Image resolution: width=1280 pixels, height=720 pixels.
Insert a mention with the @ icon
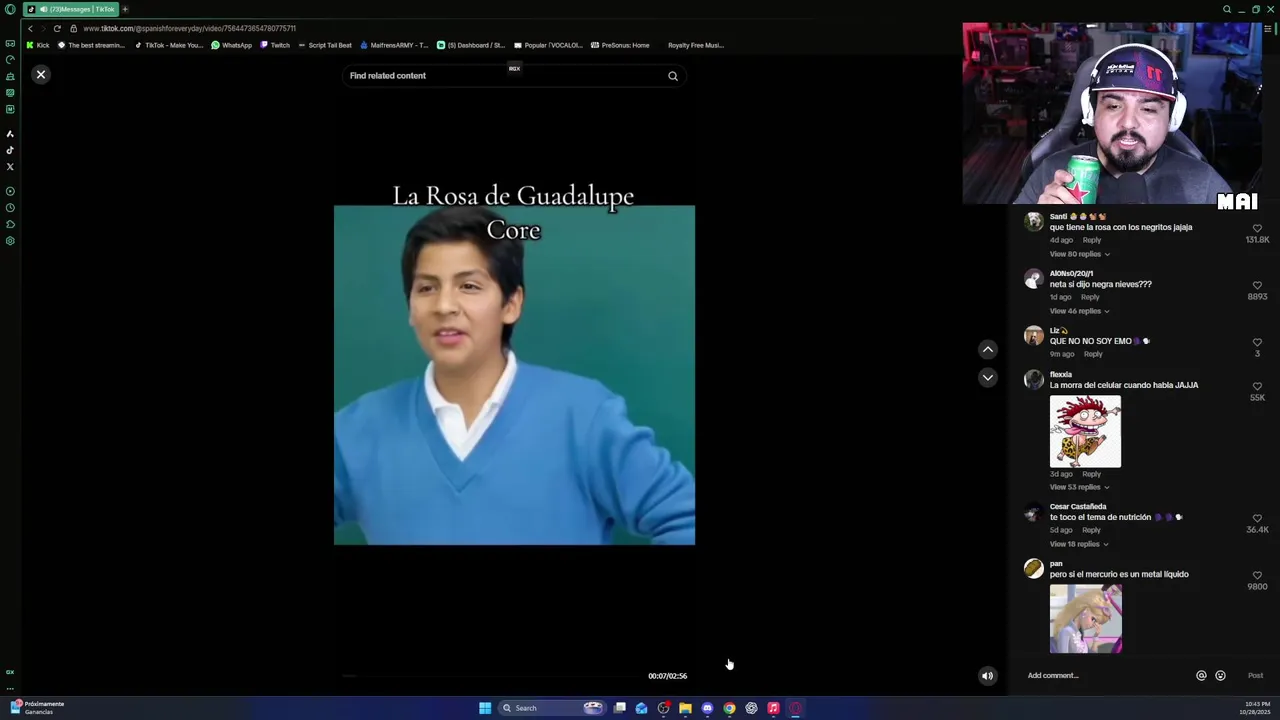click(x=1201, y=676)
